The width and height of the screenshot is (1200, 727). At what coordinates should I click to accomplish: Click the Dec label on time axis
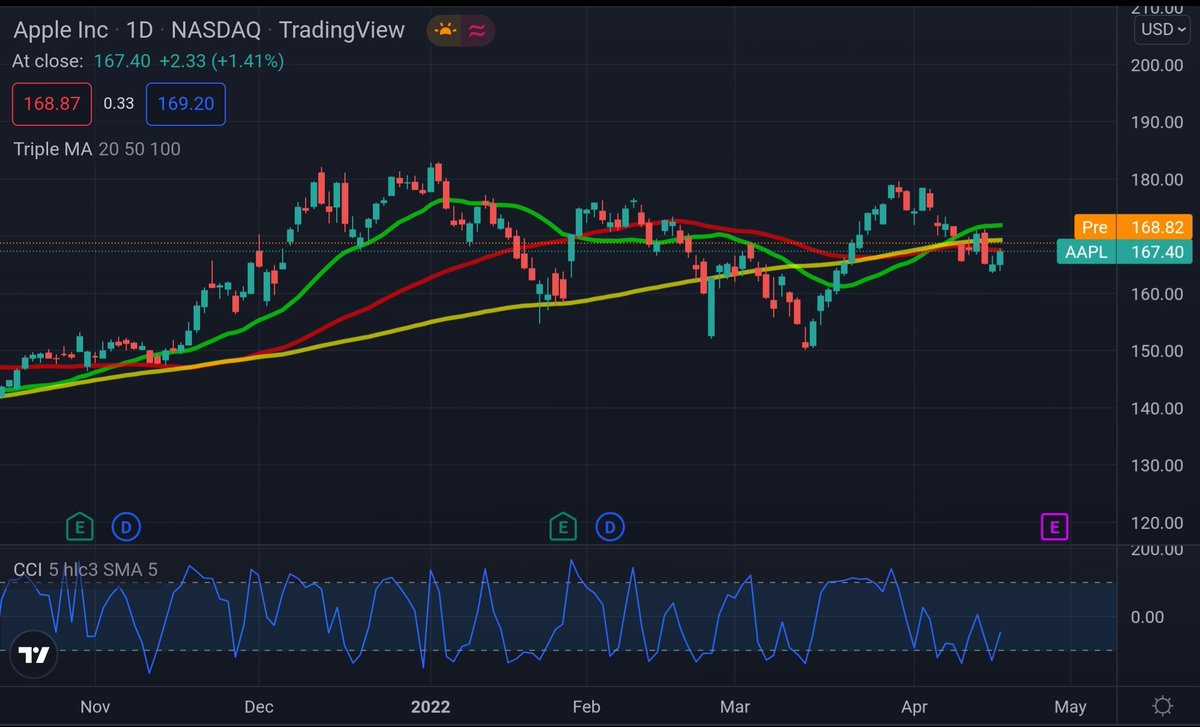(x=258, y=707)
